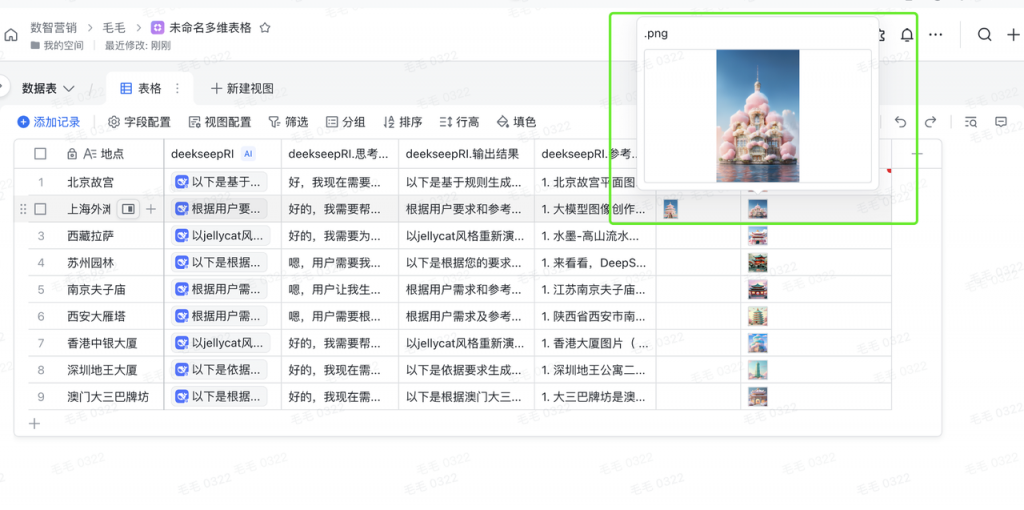The width and height of the screenshot is (1024, 510).
Task: Star the 未命名多维表格 document
Action: point(264,28)
